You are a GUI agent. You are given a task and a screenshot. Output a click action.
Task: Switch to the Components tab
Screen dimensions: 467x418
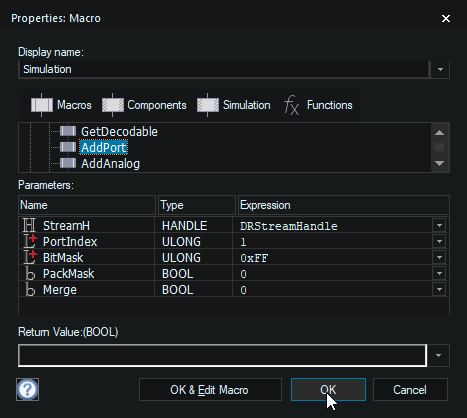[x=144, y=105]
